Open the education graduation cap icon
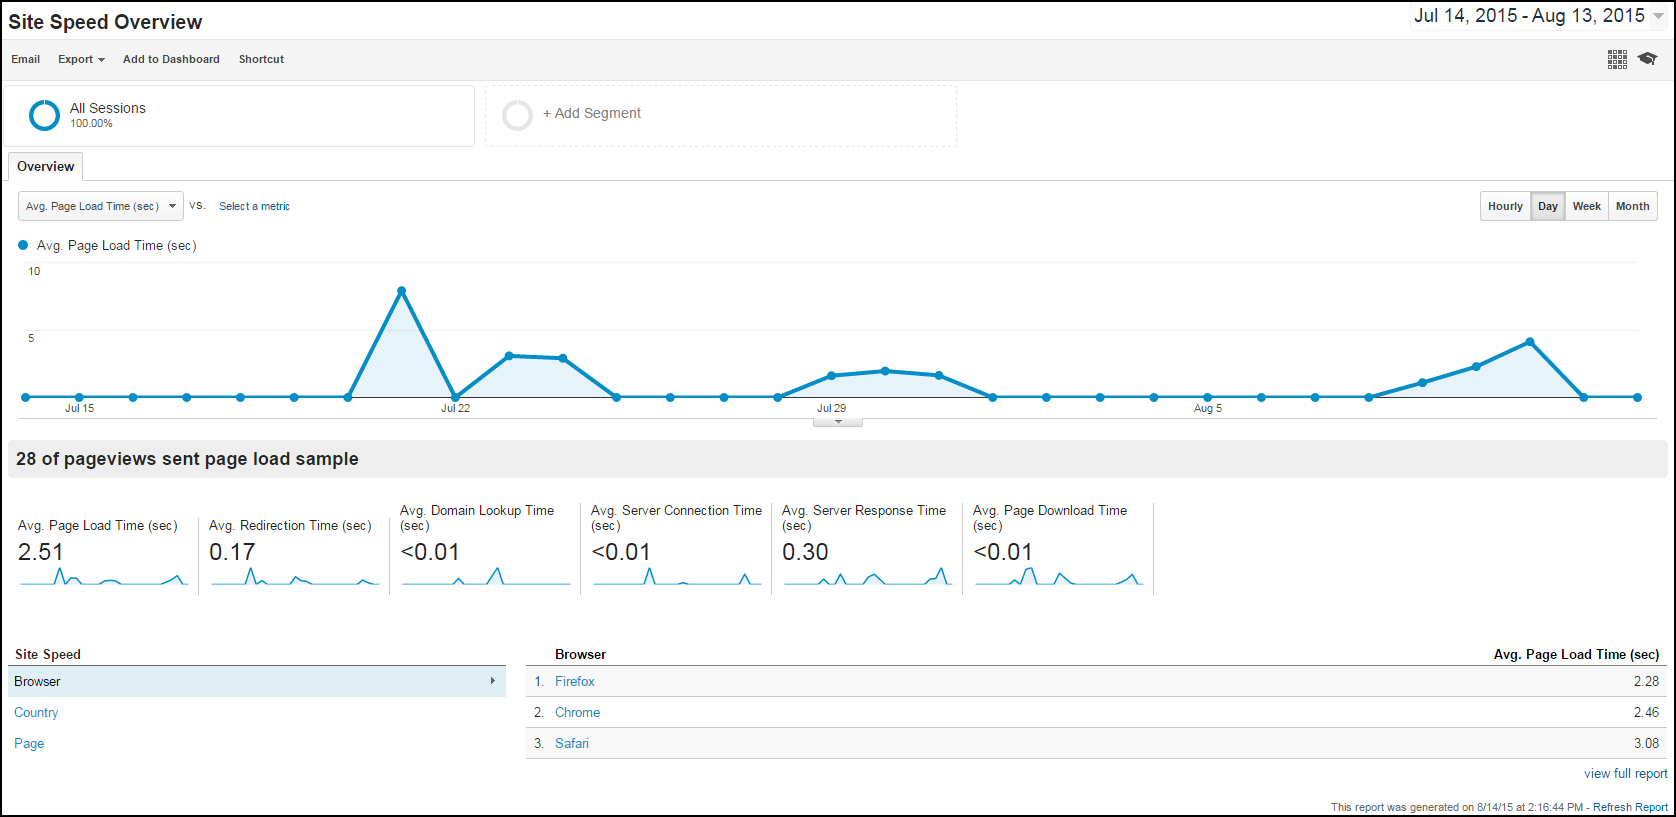1676x817 pixels. [1648, 59]
